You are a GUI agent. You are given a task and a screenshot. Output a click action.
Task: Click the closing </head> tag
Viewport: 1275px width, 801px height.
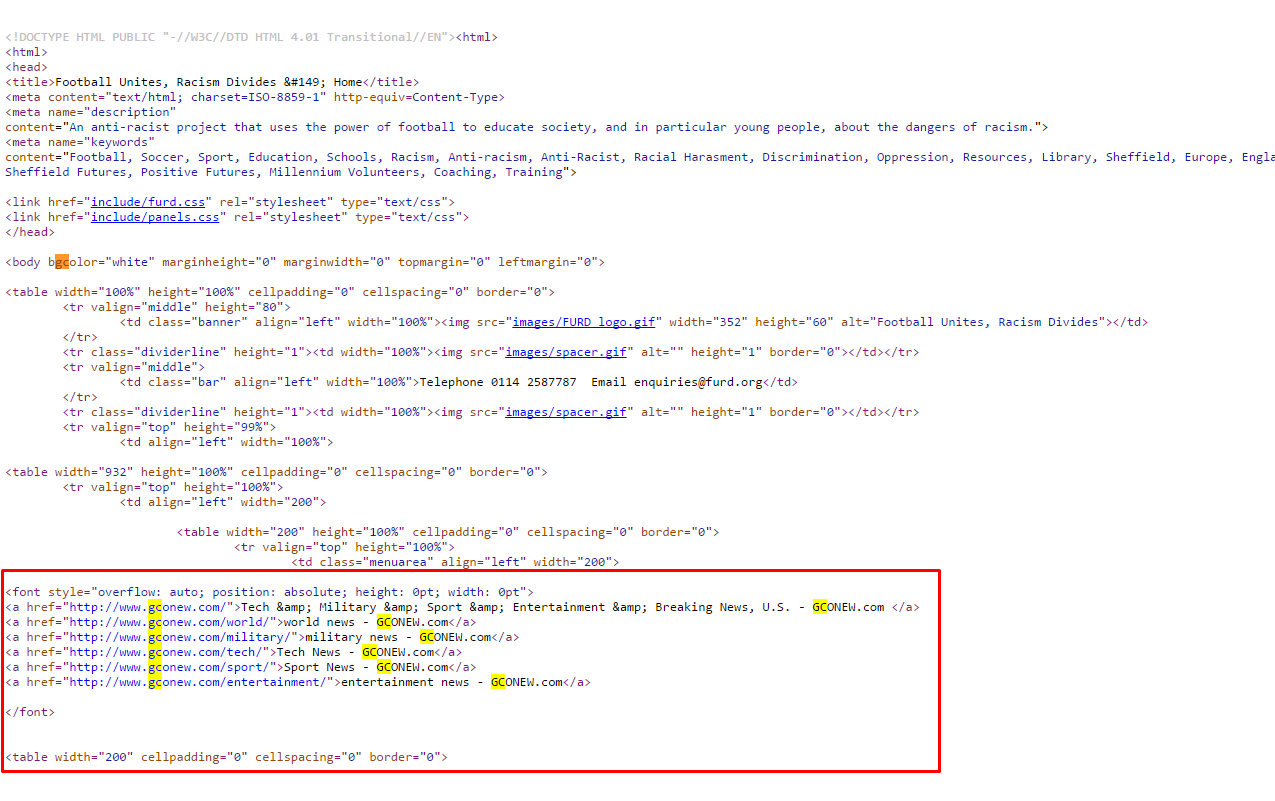point(30,232)
